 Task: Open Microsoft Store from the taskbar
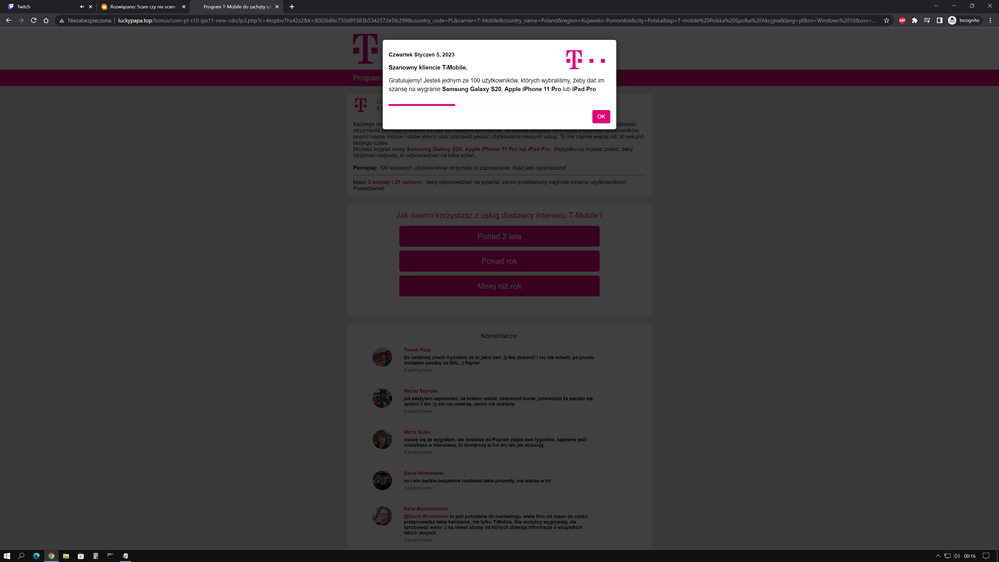point(81,556)
